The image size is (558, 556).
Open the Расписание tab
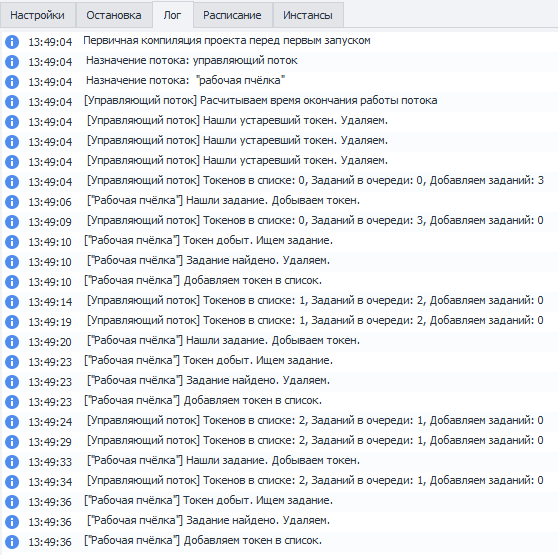(232, 15)
